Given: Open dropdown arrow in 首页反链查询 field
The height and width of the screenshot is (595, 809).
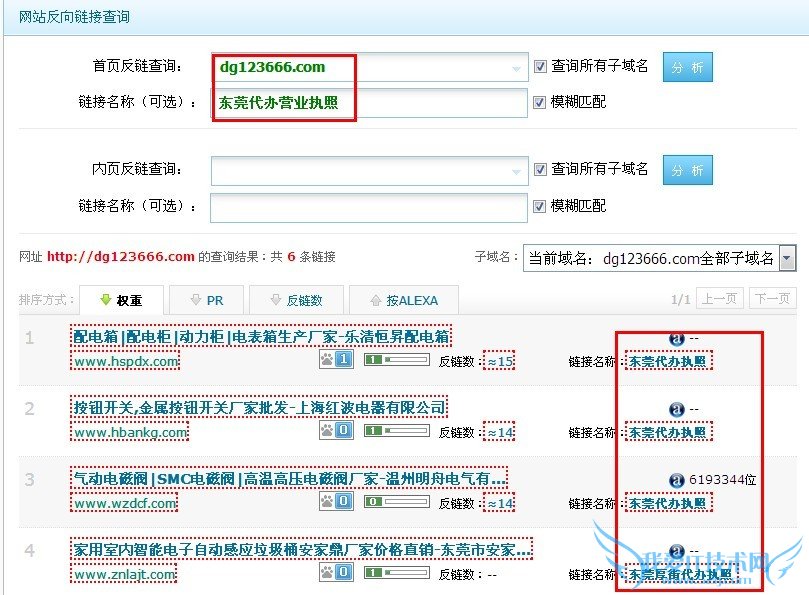Looking at the screenshot, I should [x=516, y=69].
